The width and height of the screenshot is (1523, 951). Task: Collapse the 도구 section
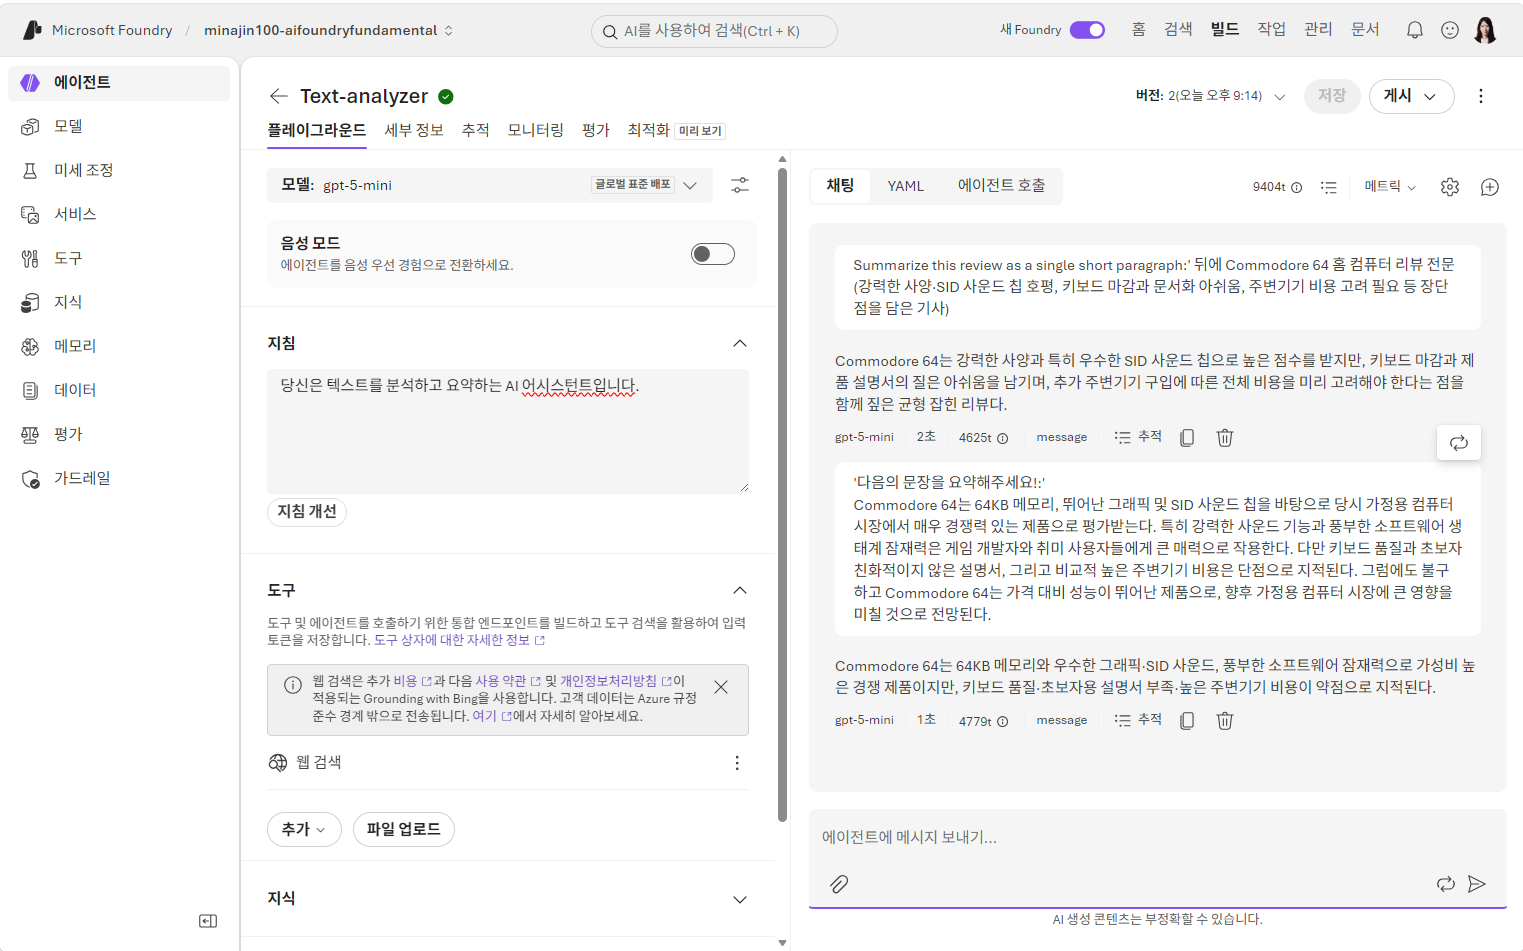pyautogui.click(x=740, y=590)
